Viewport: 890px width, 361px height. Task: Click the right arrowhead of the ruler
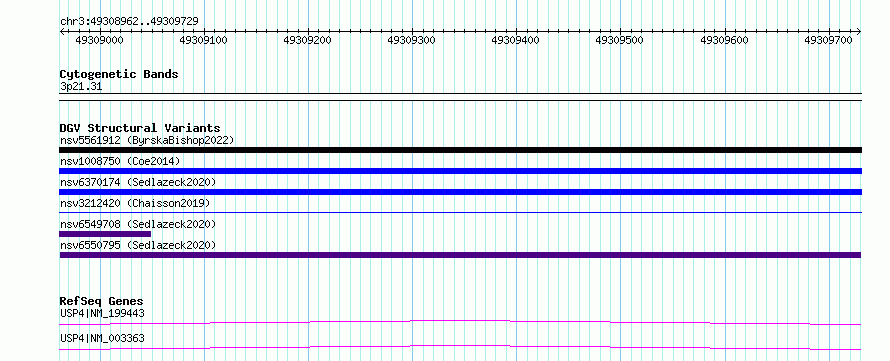tap(859, 32)
